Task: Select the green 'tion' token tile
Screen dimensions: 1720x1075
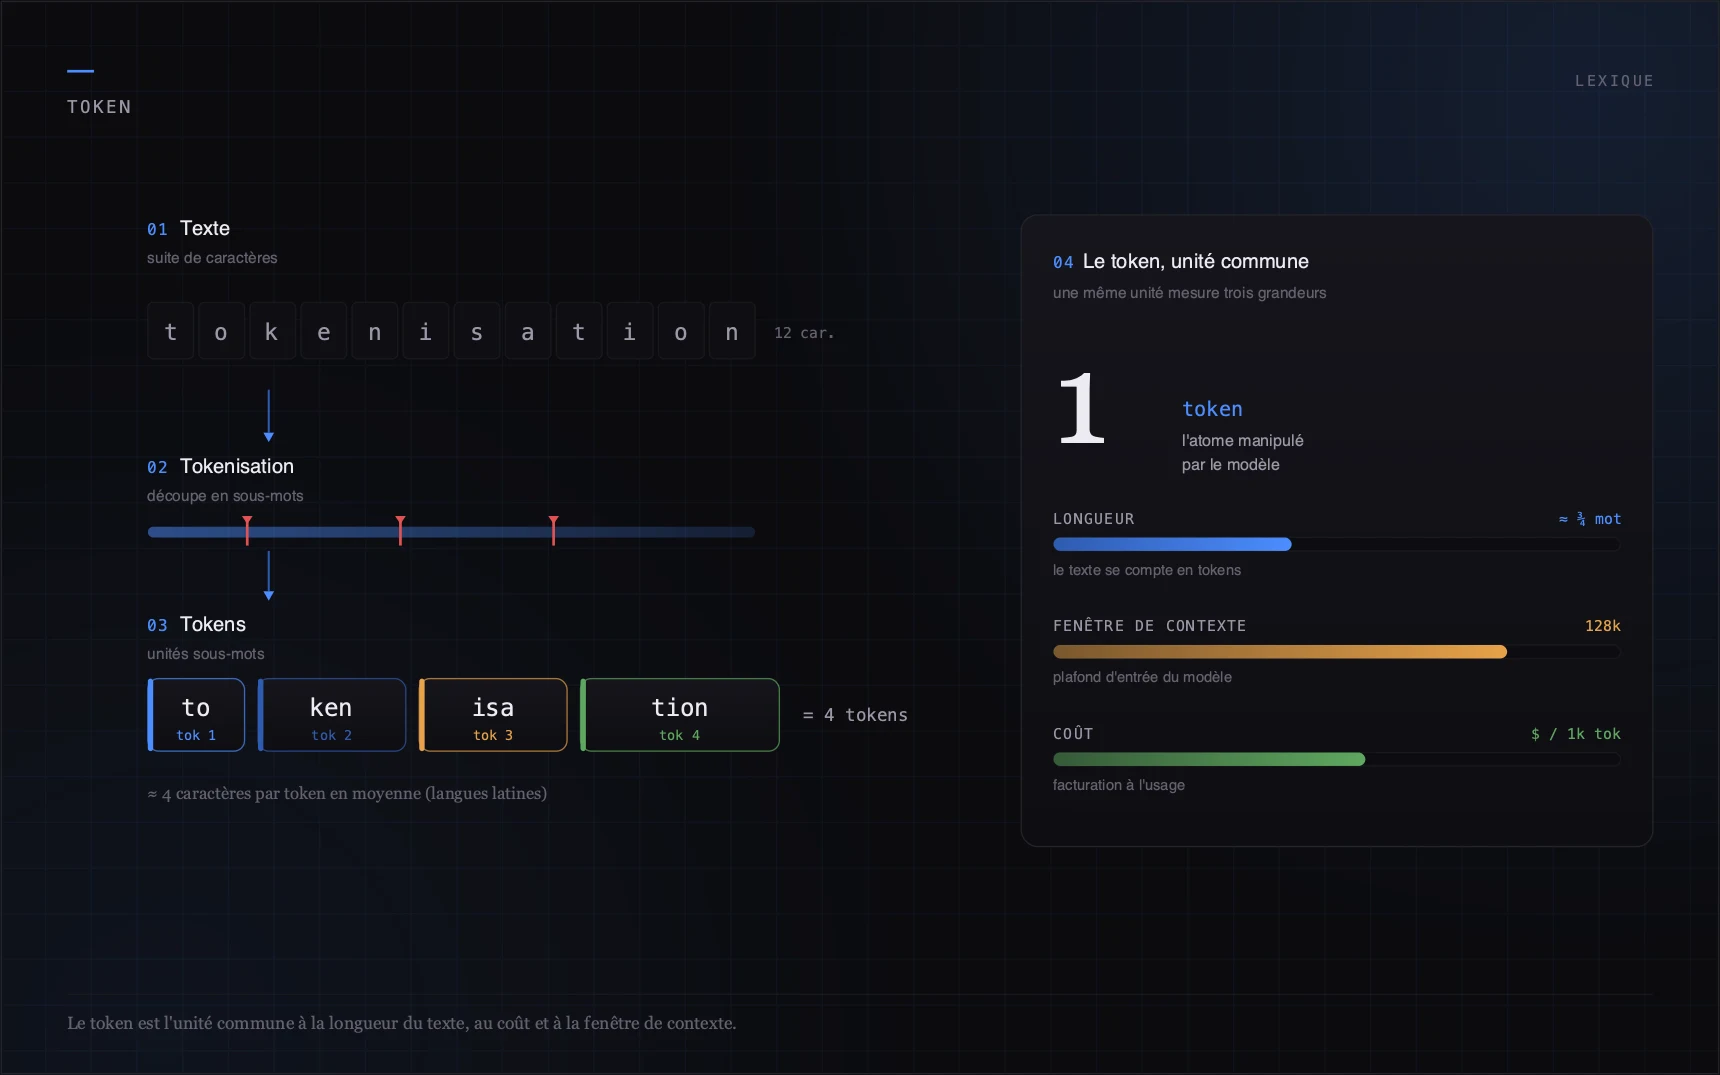Action: pos(680,715)
